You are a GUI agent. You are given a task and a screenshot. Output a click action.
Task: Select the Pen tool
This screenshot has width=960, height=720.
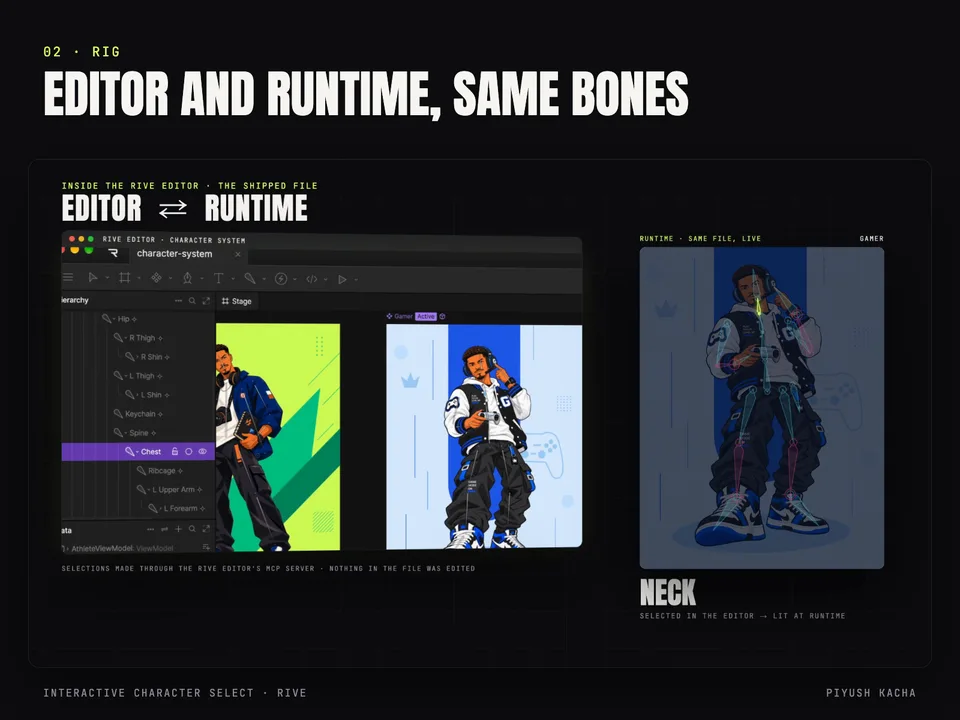tap(187, 279)
